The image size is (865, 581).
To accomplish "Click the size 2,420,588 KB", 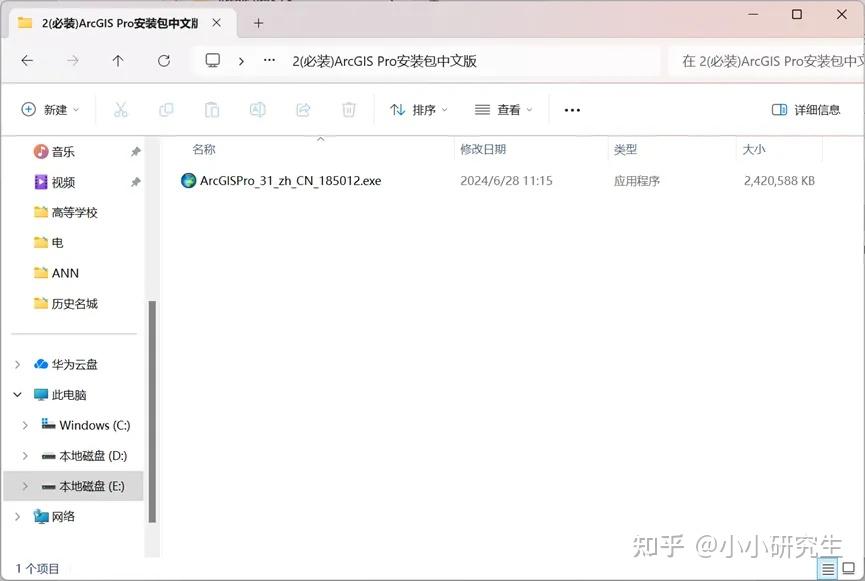I will 779,180.
